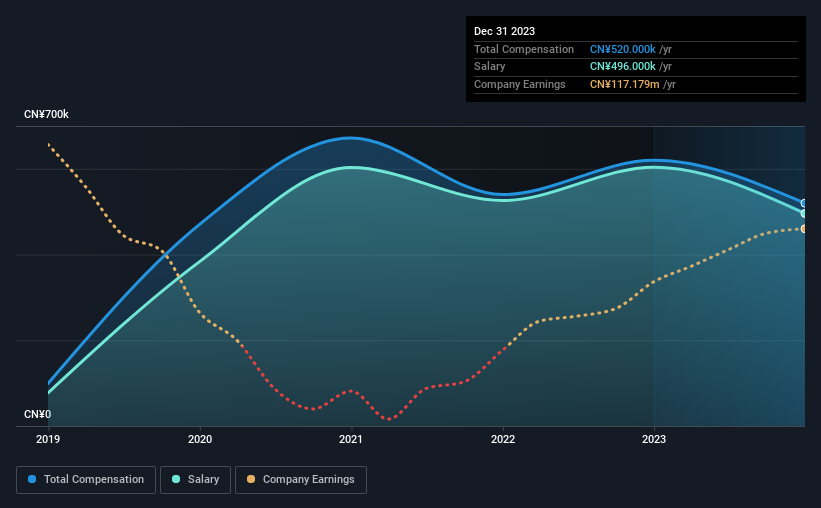
Task: Toggle the Salary legend button
Action: 195,480
